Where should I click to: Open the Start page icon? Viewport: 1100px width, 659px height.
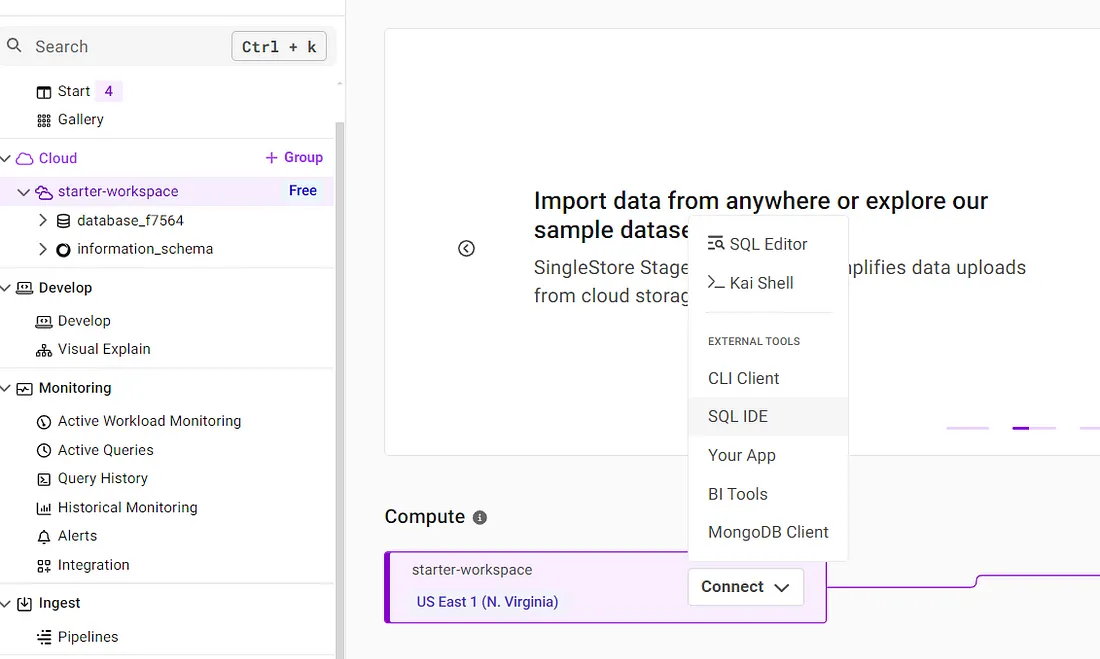pyautogui.click(x=43, y=92)
